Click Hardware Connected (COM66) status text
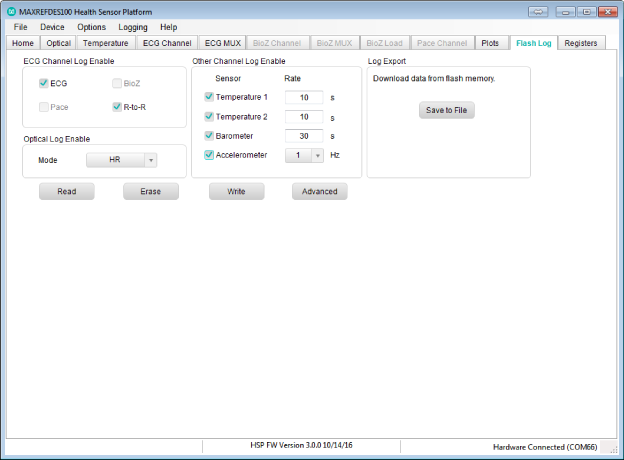Screen dimensions: 624x460 pyautogui.click(x=545, y=447)
